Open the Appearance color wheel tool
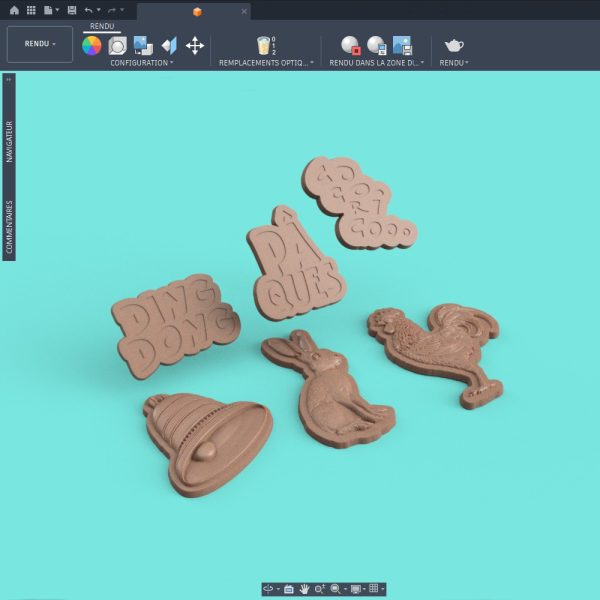The image size is (600, 600). [92, 46]
